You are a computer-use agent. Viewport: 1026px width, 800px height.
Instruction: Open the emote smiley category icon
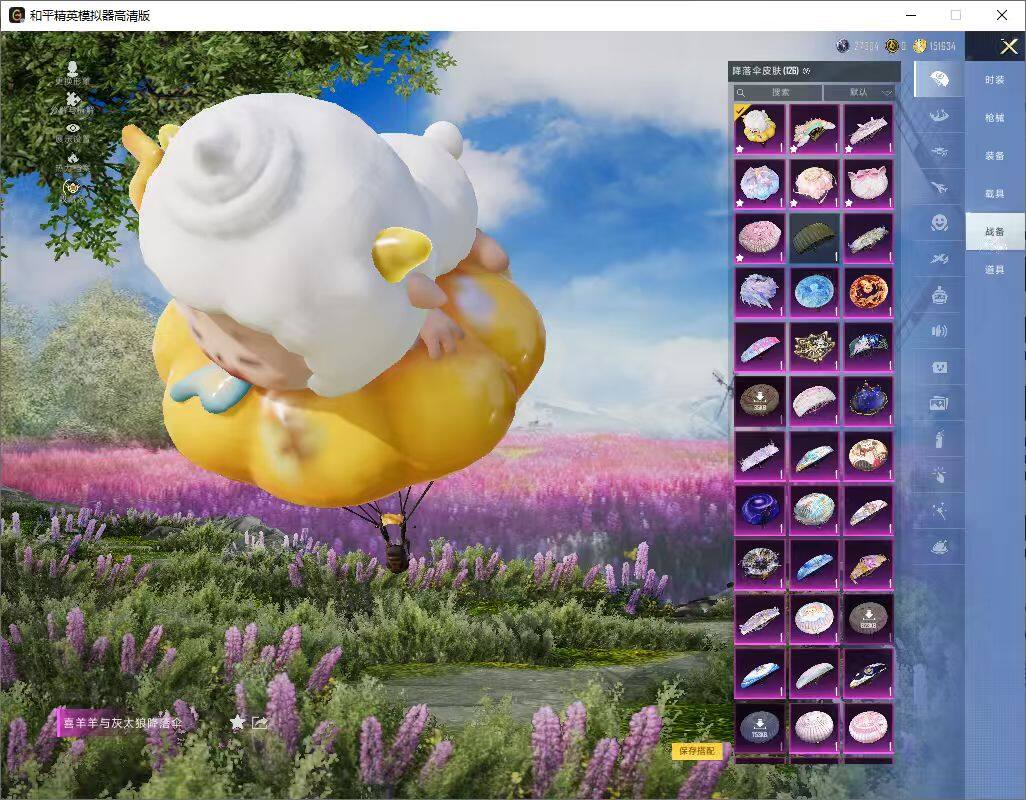[x=939, y=223]
